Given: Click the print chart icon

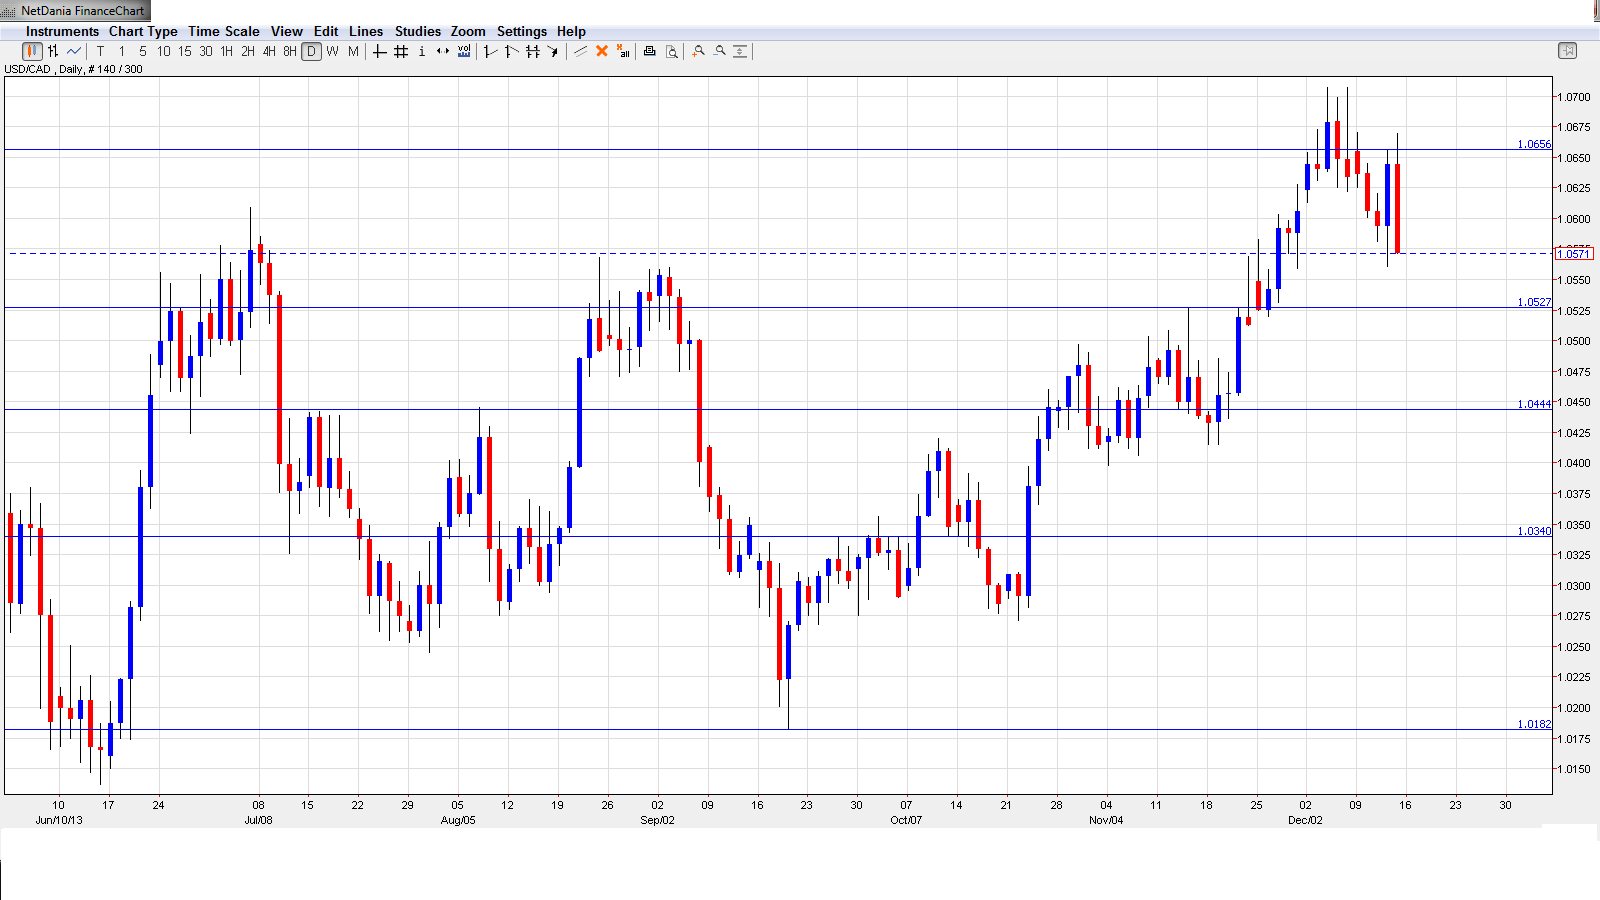Looking at the screenshot, I should pyautogui.click(x=649, y=51).
